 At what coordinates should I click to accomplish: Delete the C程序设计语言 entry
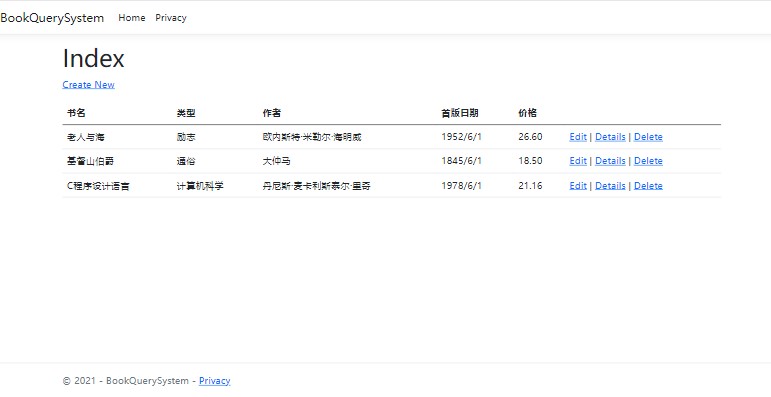point(648,185)
